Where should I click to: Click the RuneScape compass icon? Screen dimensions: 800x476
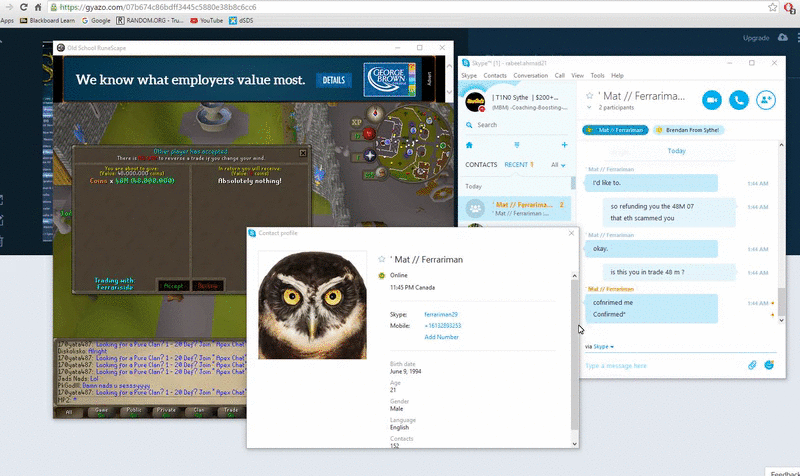pos(376,113)
